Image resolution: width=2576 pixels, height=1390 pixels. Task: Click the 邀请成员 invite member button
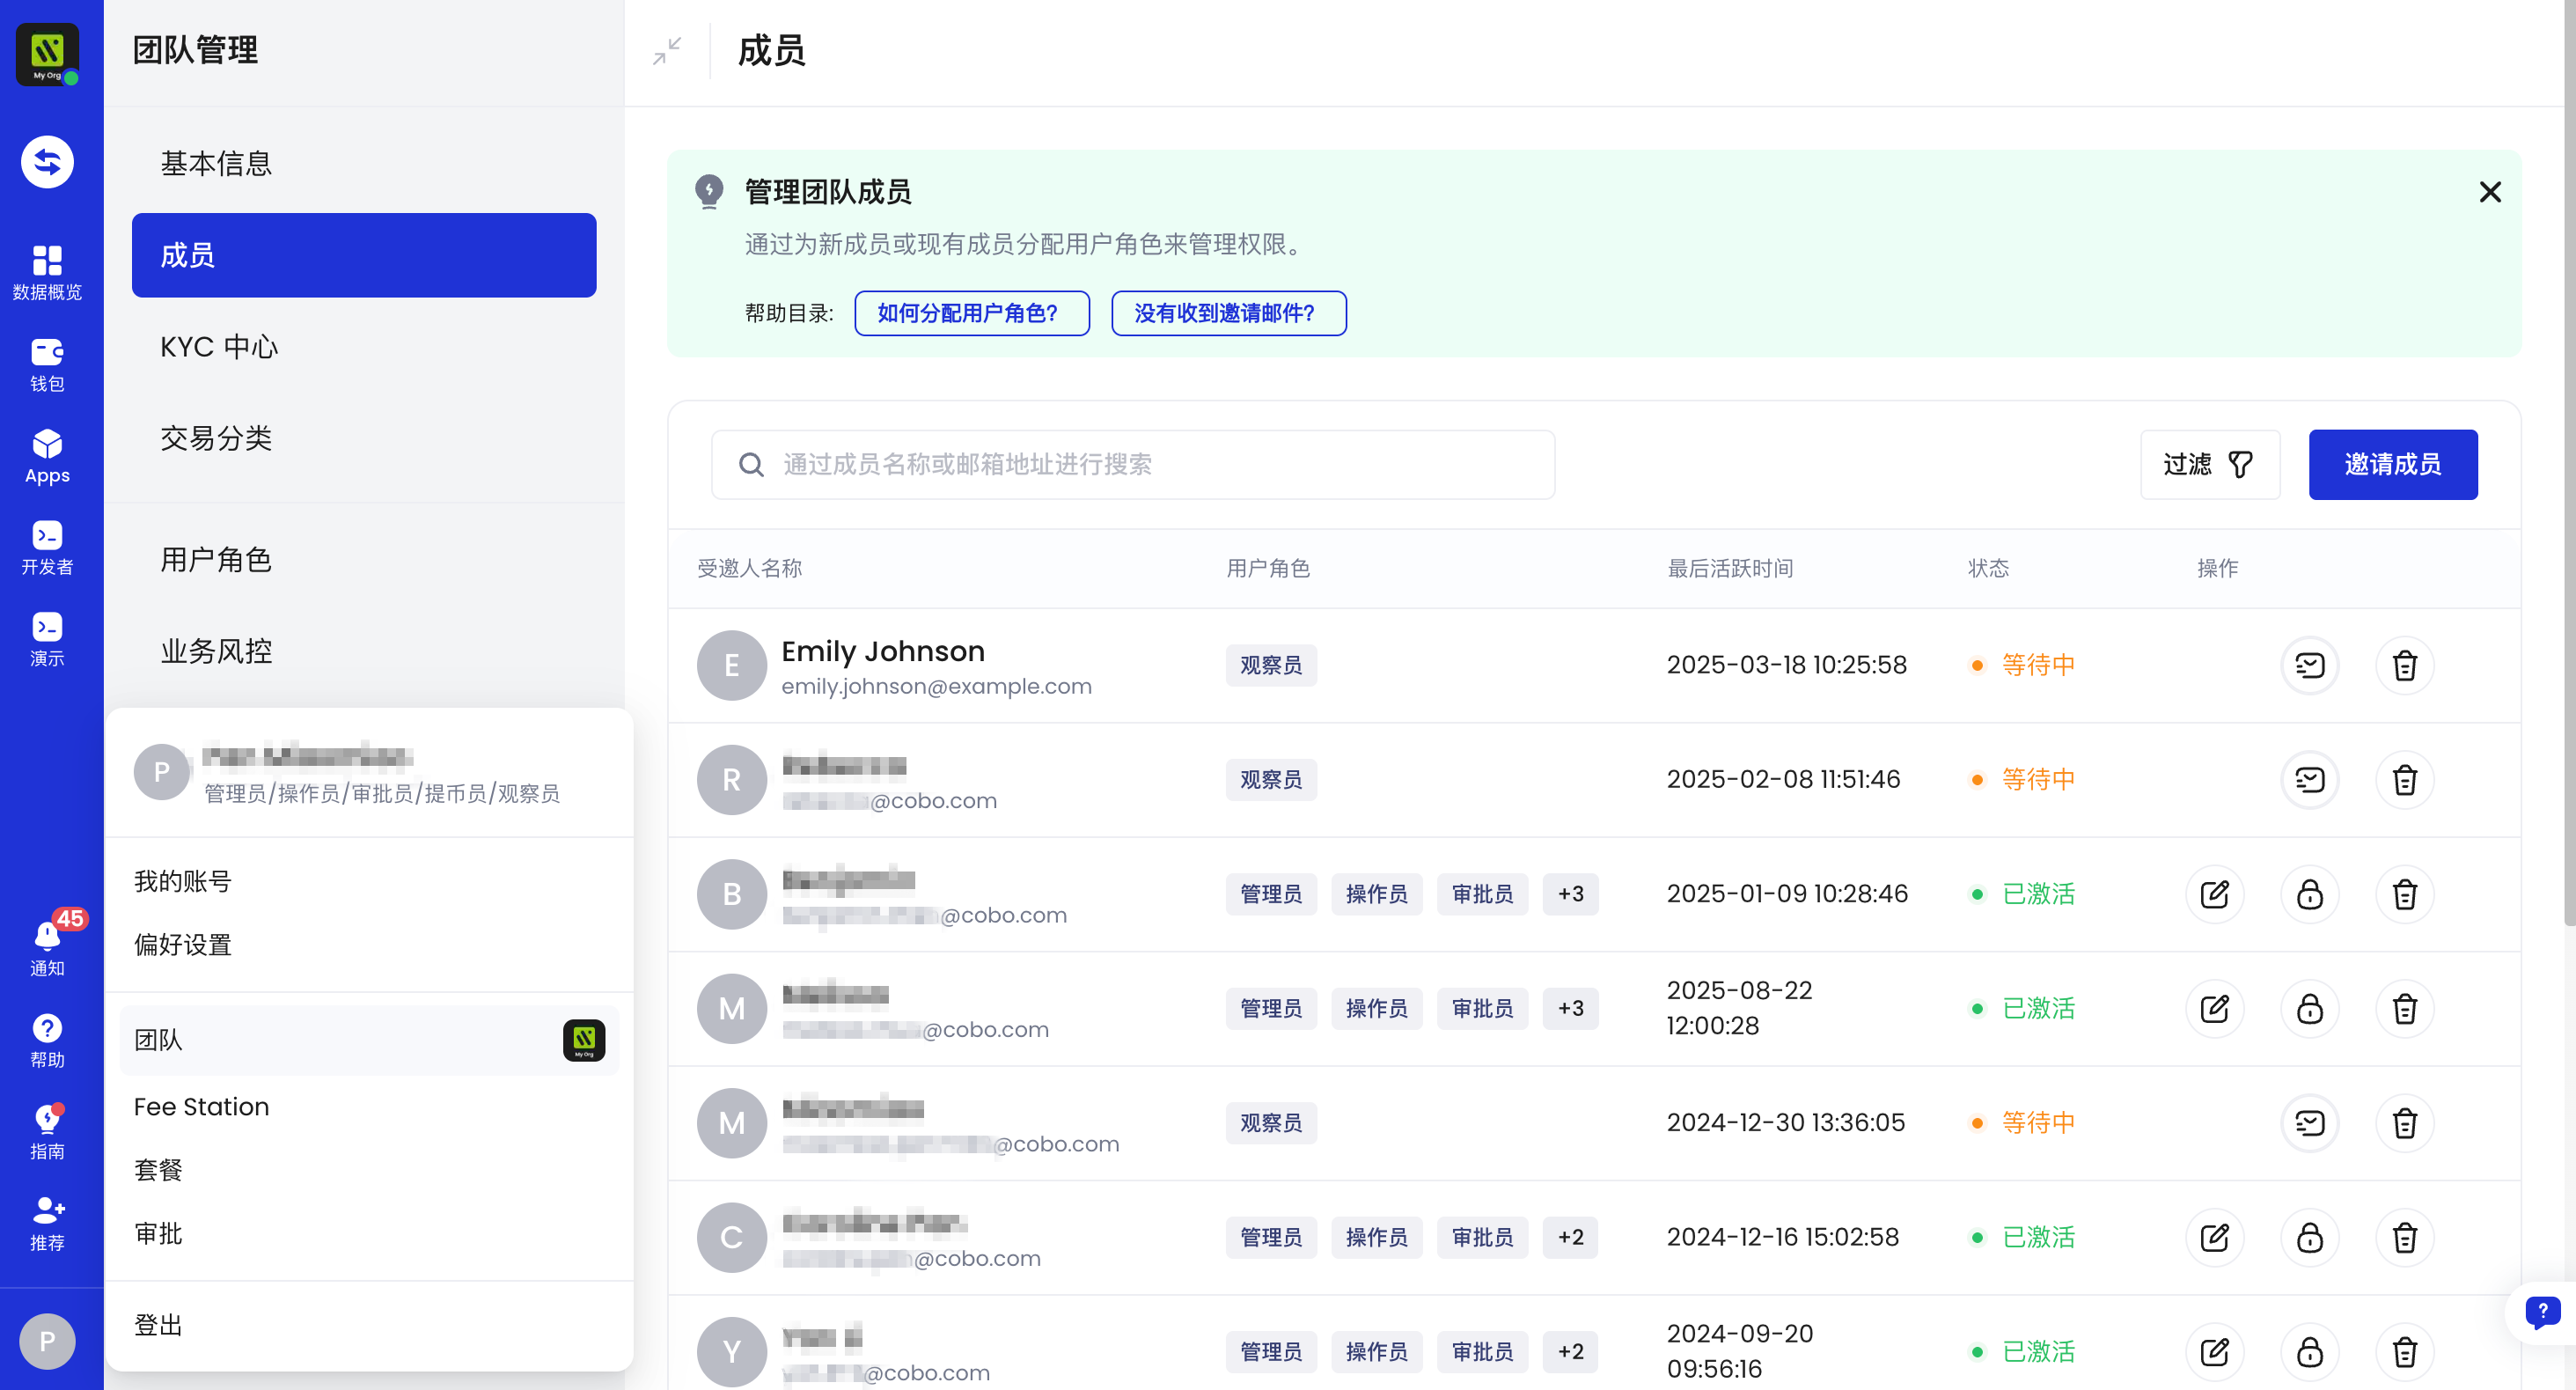click(2393, 464)
